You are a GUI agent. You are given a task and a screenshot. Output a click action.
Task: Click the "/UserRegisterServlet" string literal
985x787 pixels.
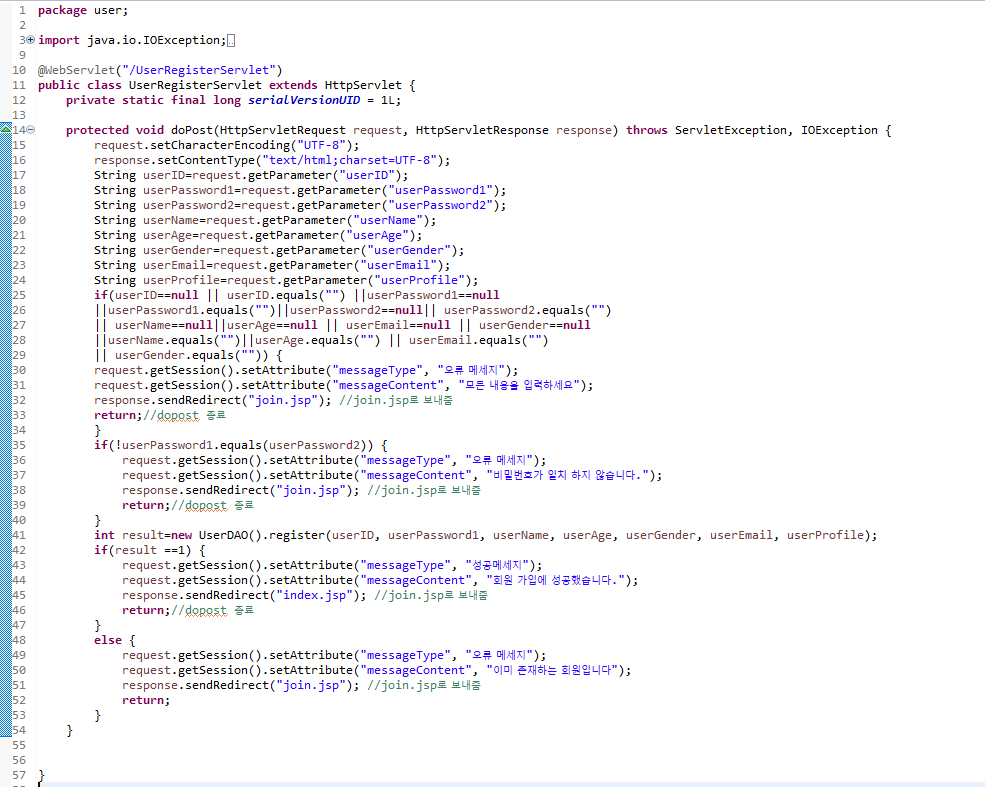[x=199, y=70]
